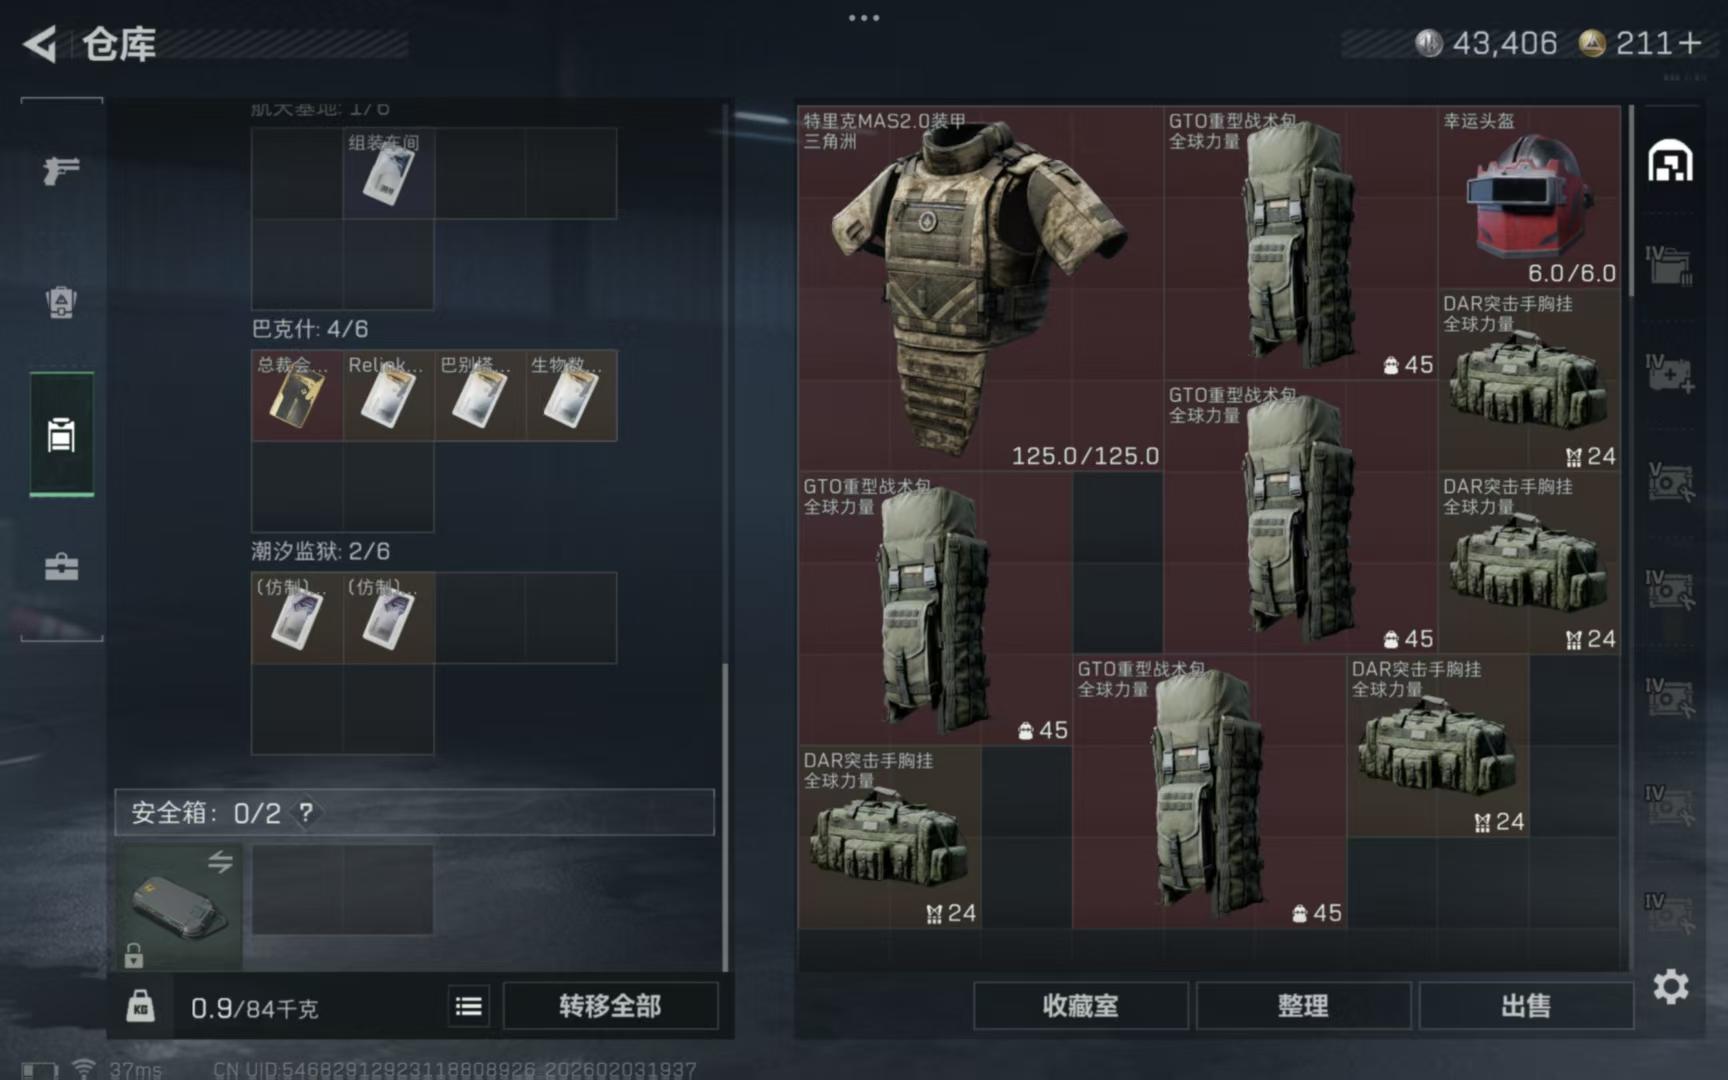Toggle the safe box swap arrows icon
1728x1080 pixels.
pos(220,861)
